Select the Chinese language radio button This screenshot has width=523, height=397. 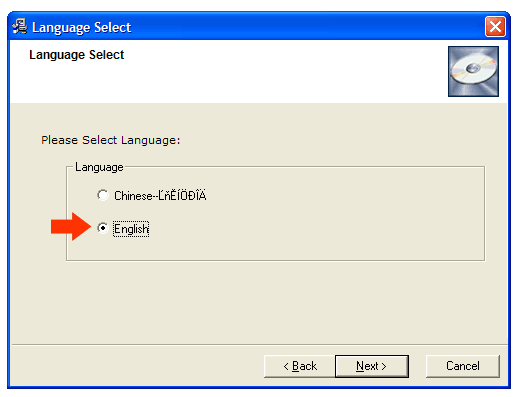(103, 195)
